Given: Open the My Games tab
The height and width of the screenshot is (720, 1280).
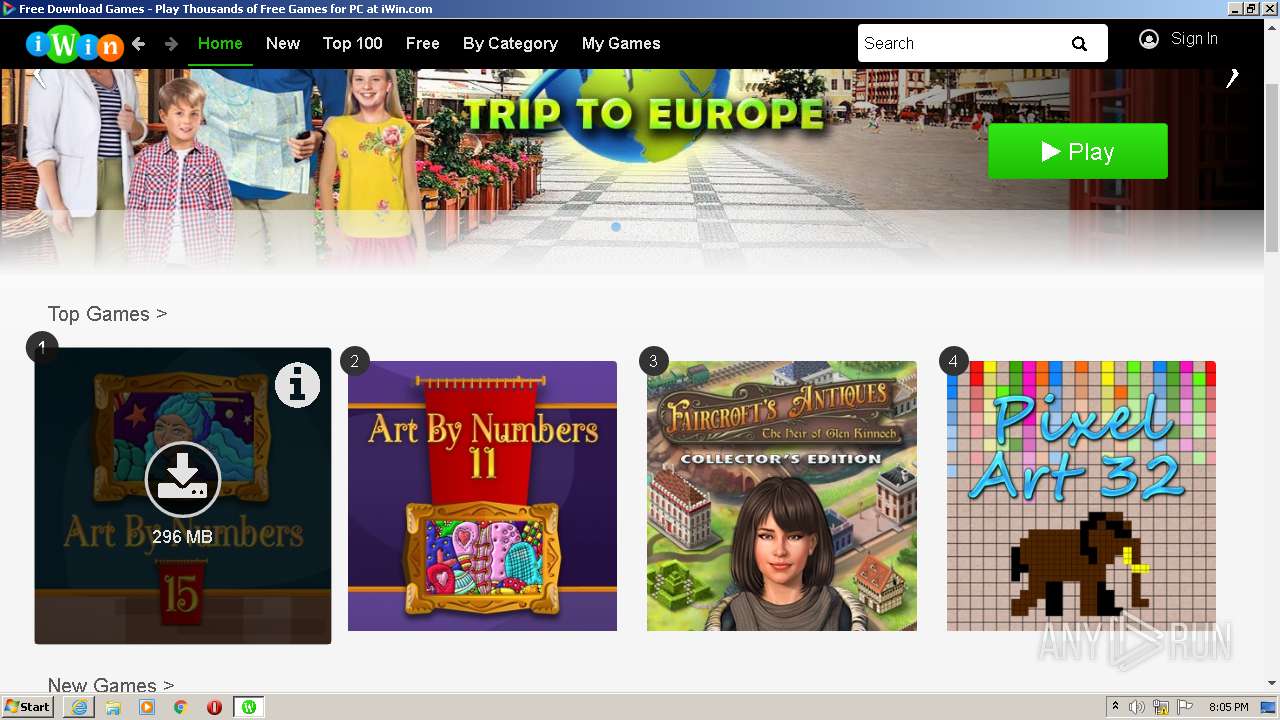Looking at the screenshot, I should point(621,43).
